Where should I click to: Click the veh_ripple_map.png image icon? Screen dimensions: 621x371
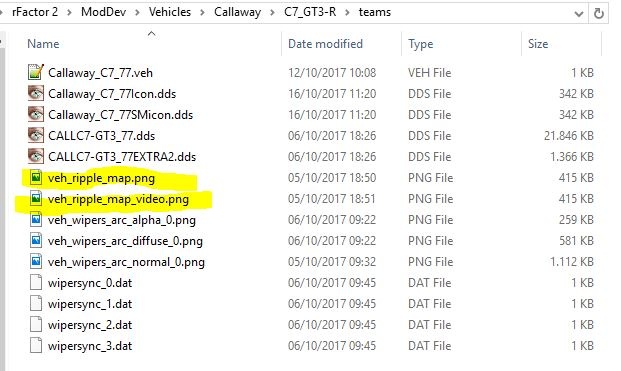[36, 177]
